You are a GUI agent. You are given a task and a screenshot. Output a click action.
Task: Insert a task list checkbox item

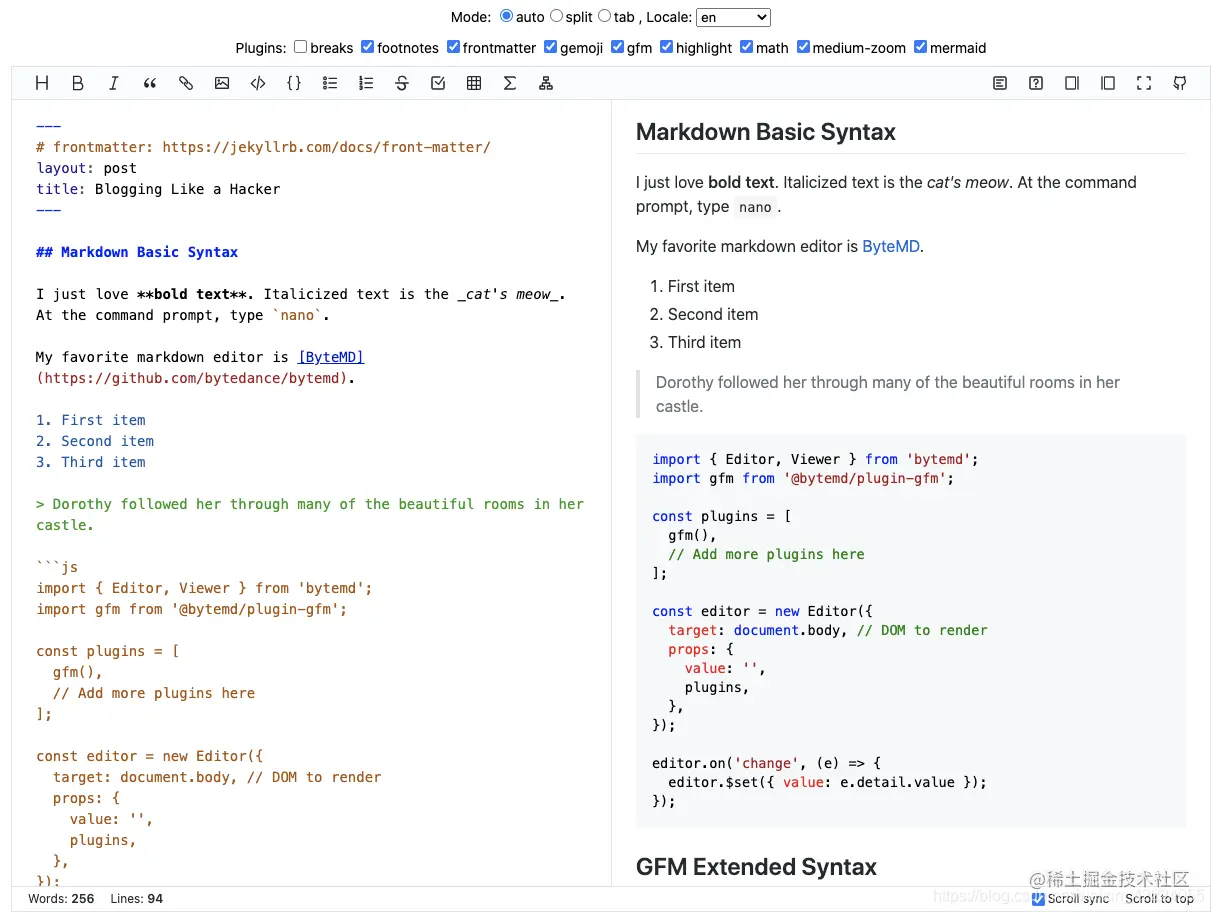click(x=438, y=83)
